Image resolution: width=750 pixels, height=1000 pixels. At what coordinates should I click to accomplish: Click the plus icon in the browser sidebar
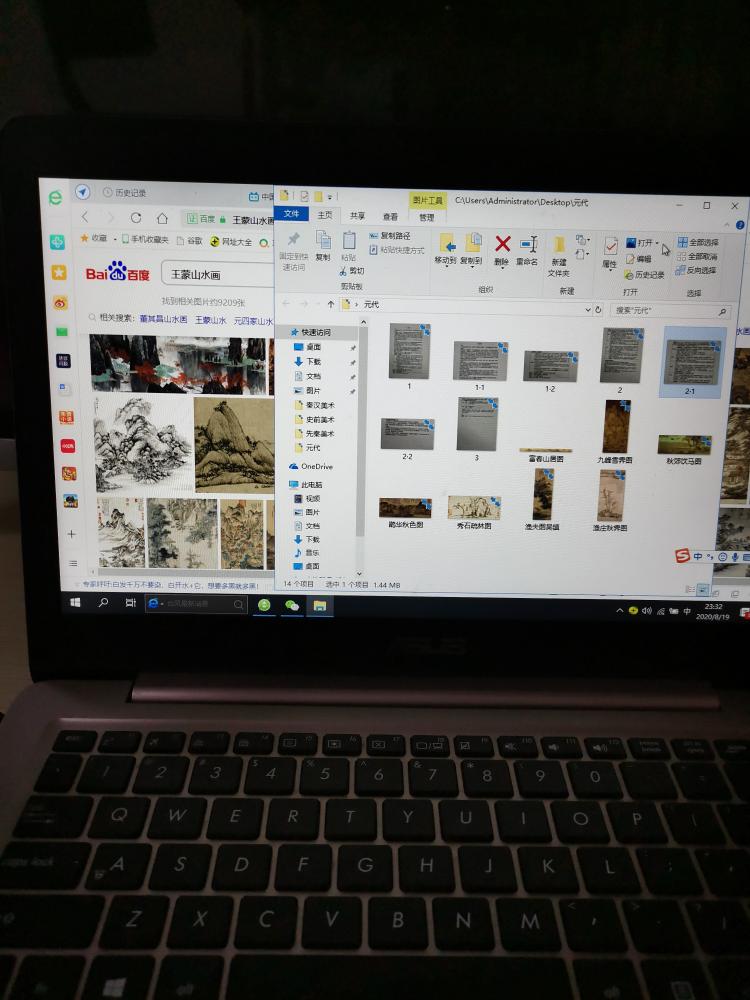click(x=72, y=534)
